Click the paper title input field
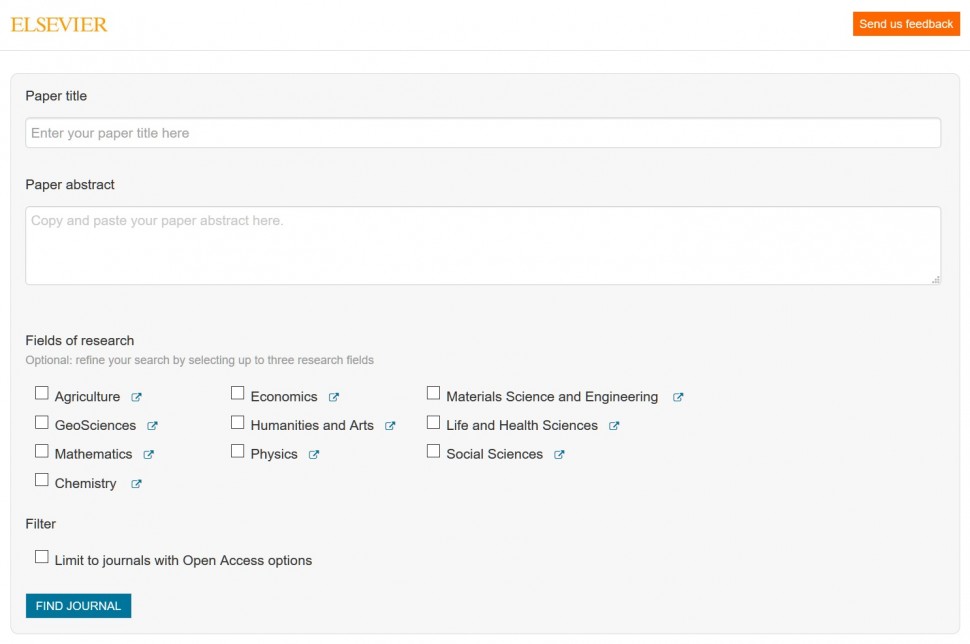Image resolution: width=970 pixels, height=644 pixels. pos(483,132)
